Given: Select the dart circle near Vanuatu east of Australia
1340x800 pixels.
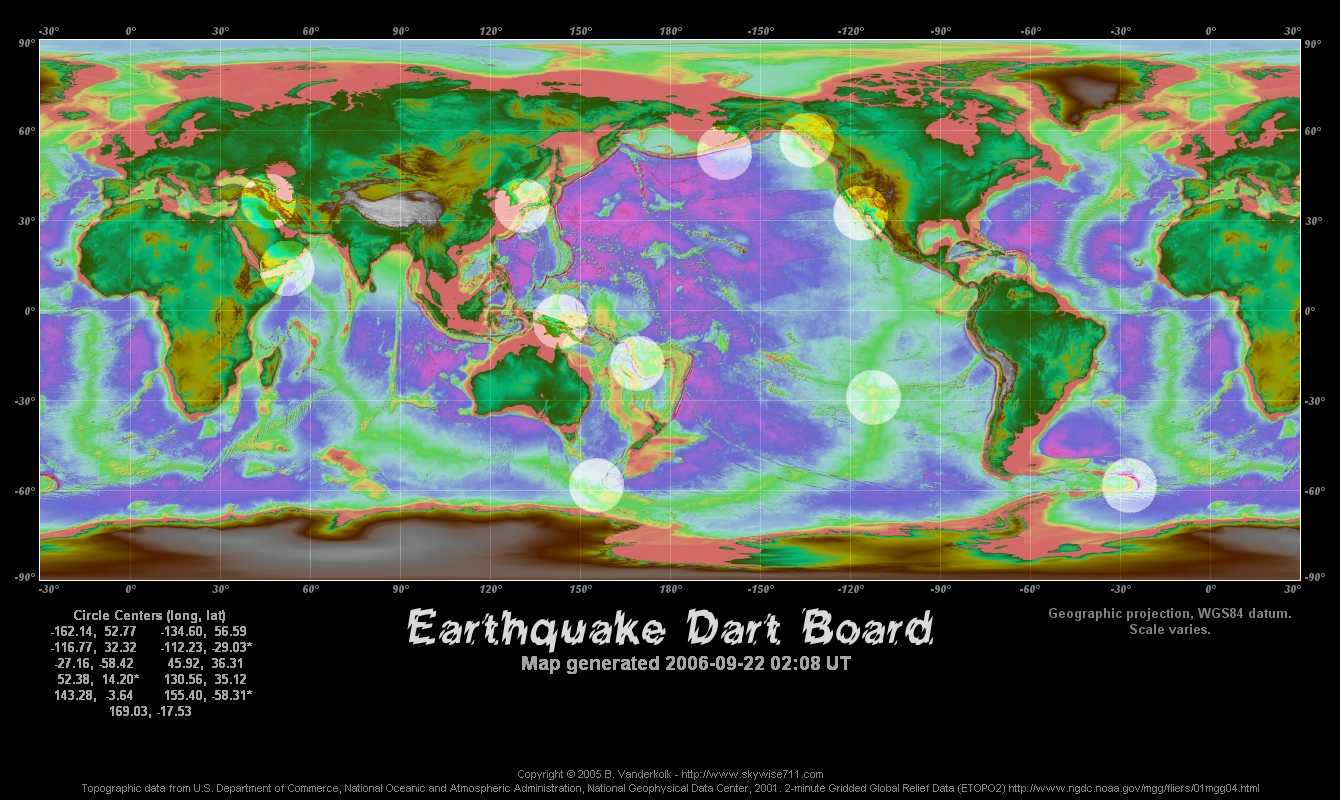Looking at the screenshot, I should (637, 363).
